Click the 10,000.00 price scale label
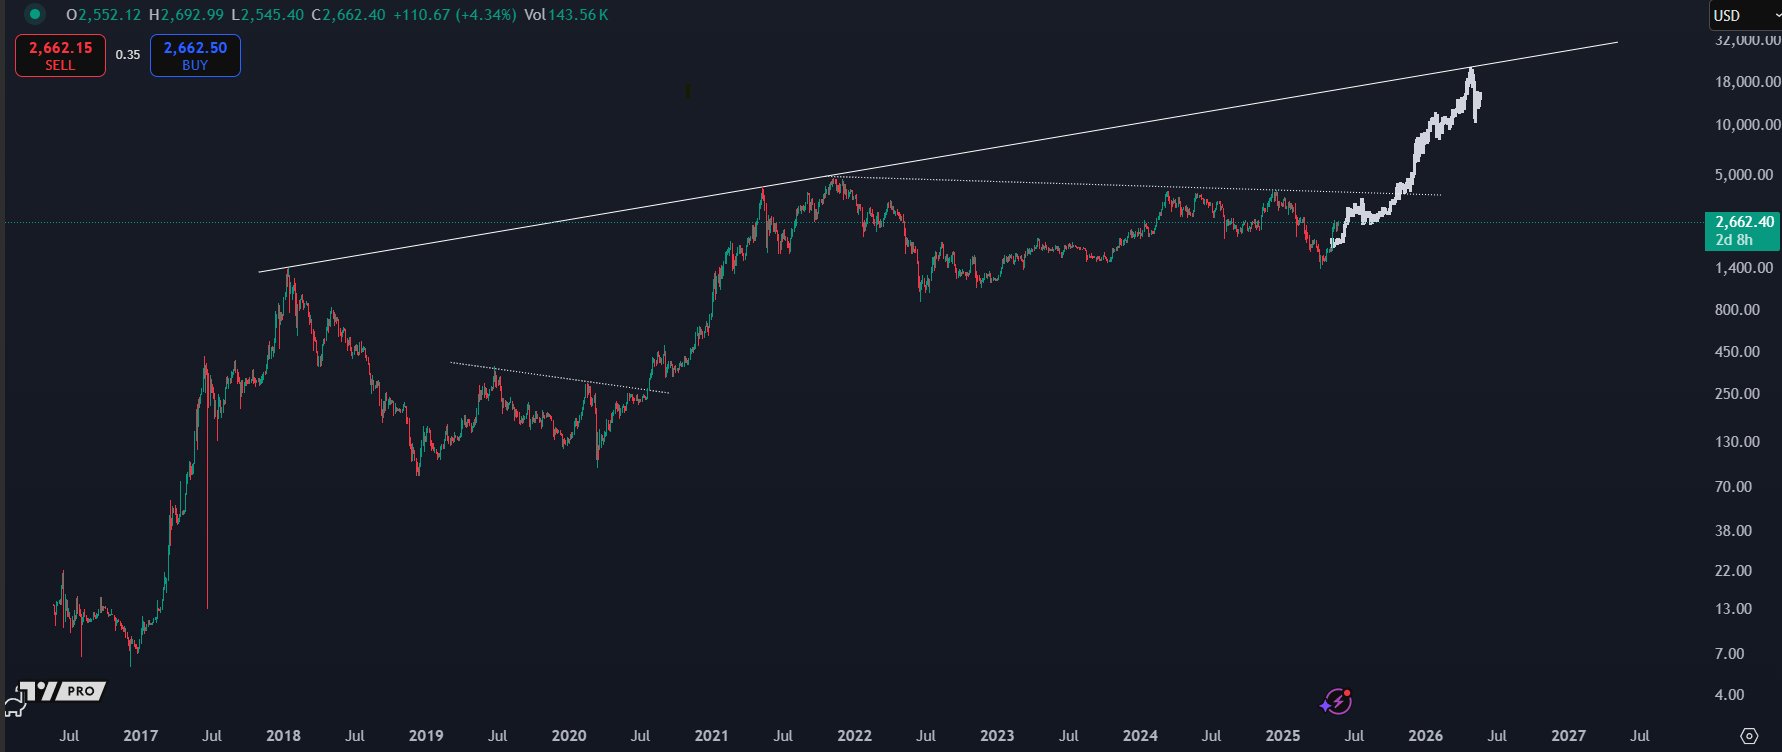The height and width of the screenshot is (752, 1782). click(1747, 125)
